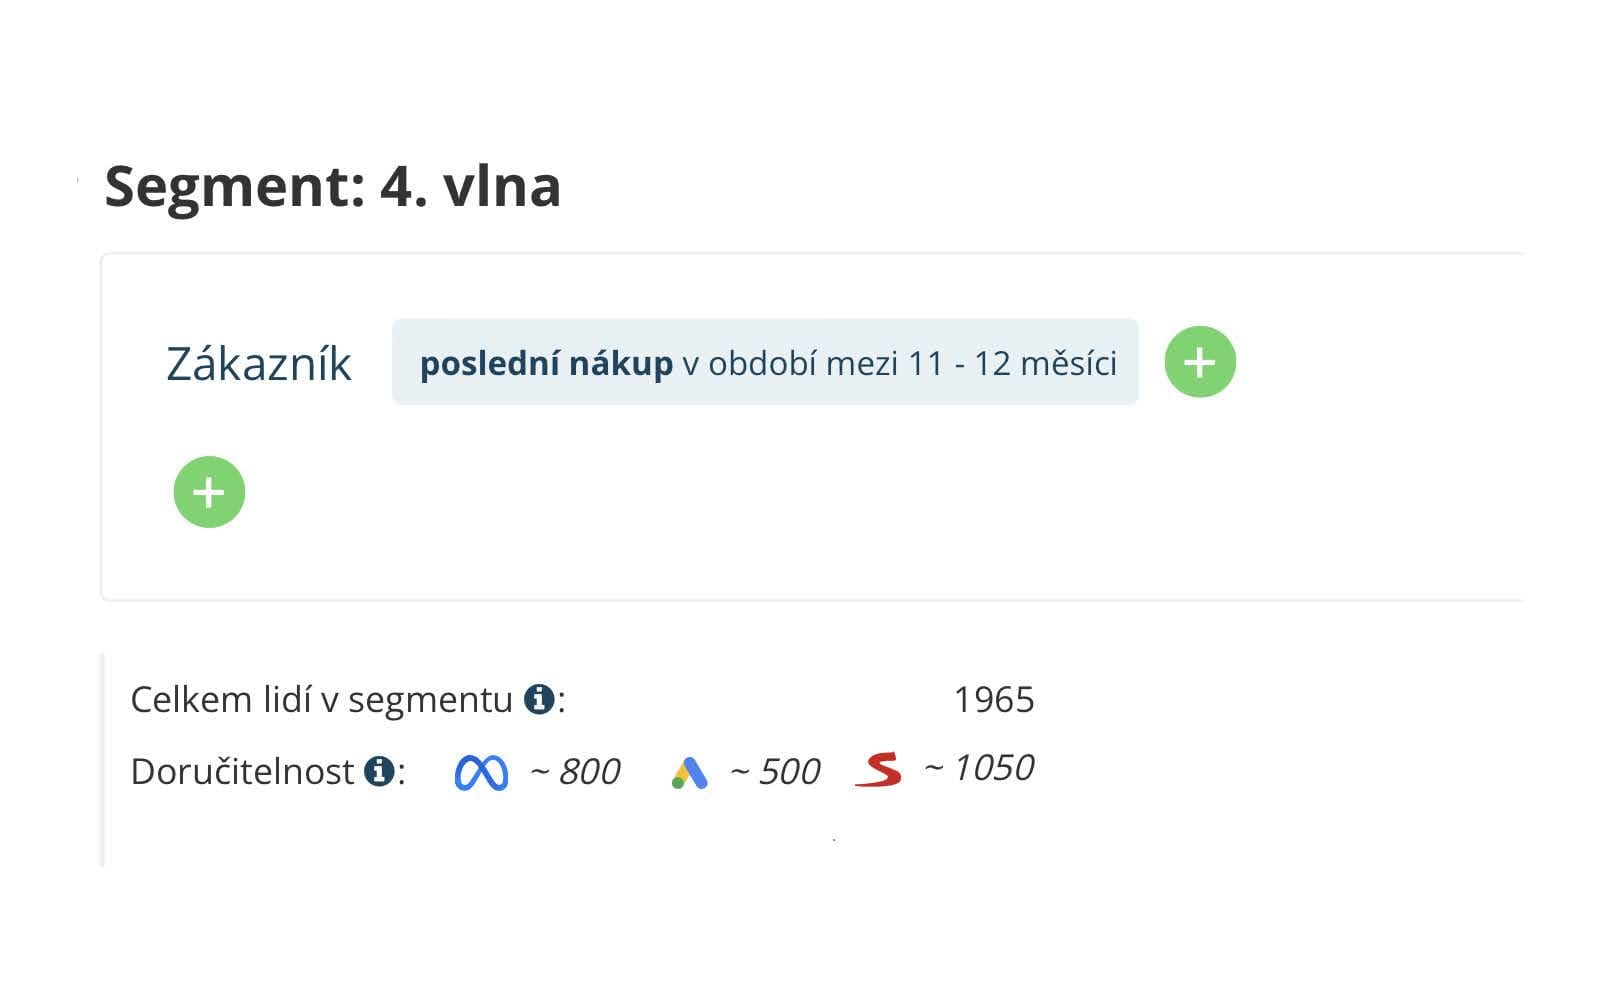Click the 'Segment: 4. vlna' heading
1600x1000 pixels.
pyautogui.click(x=332, y=186)
